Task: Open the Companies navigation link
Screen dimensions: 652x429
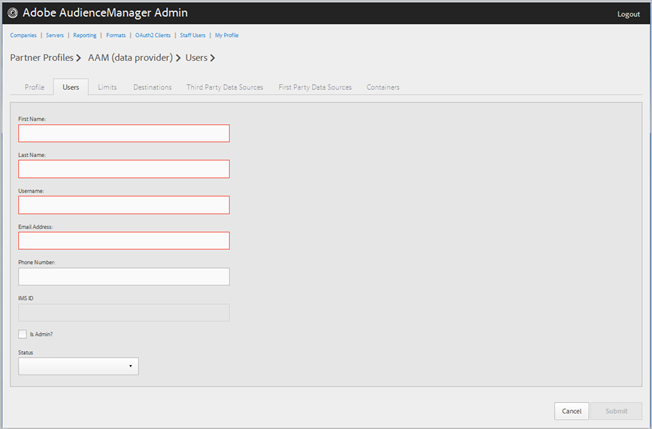Action: point(23,35)
